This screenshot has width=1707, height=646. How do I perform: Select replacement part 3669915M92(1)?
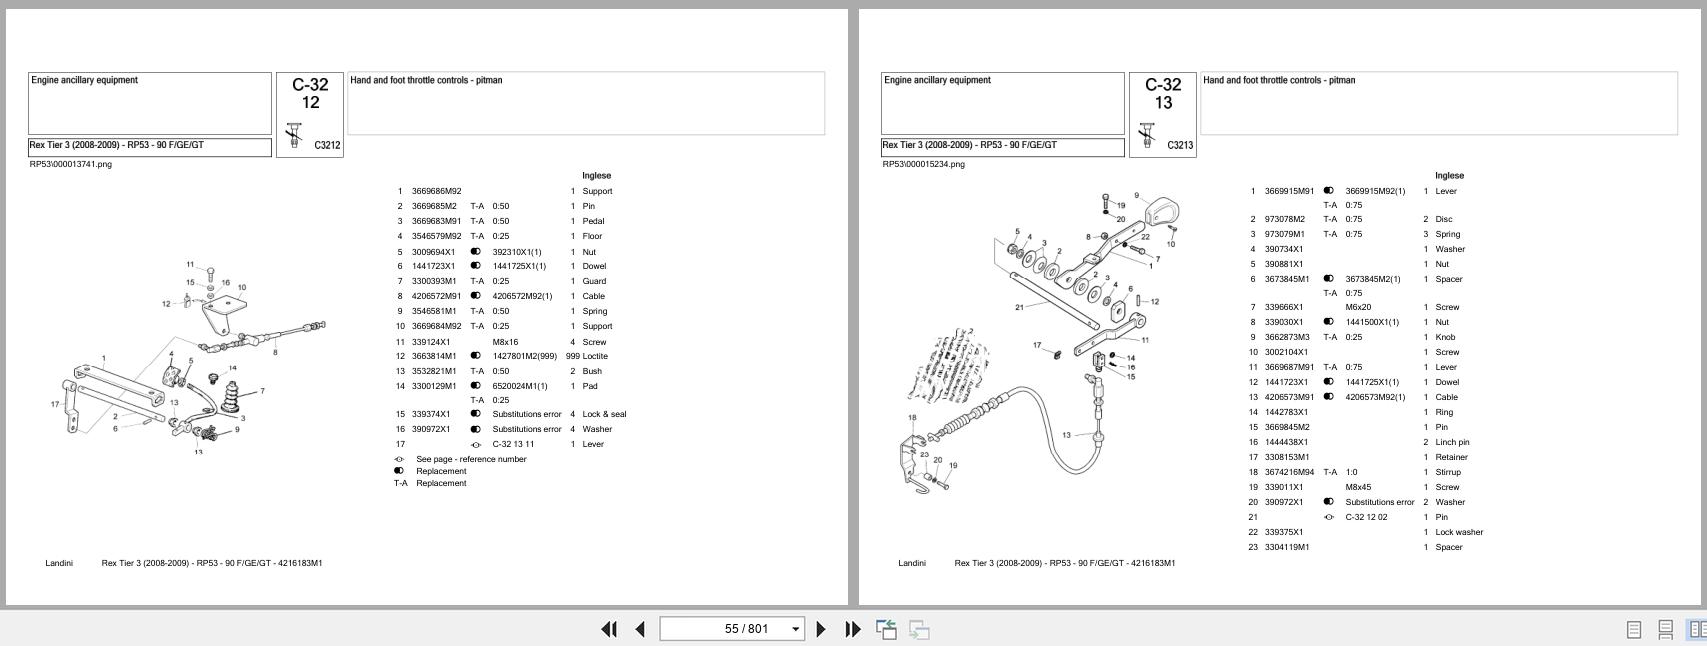point(1375,191)
